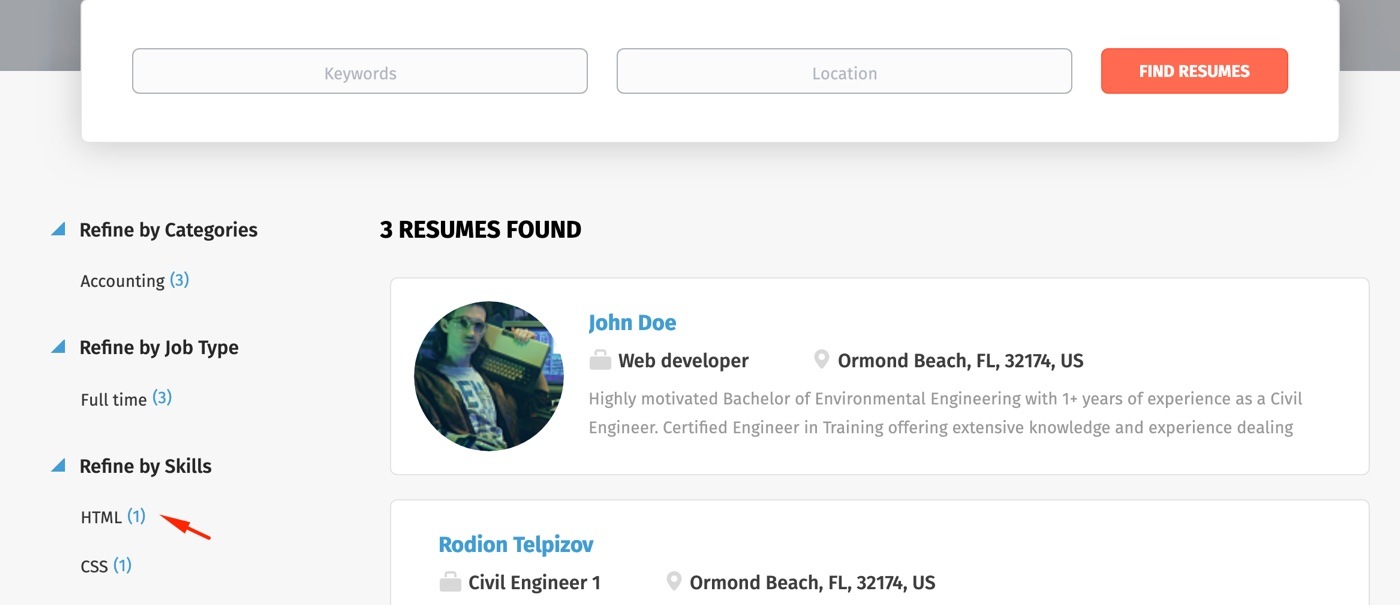1400x605 pixels.
Task: Click location pin icon in Rodion Telpizov's card
Action: pos(674,582)
